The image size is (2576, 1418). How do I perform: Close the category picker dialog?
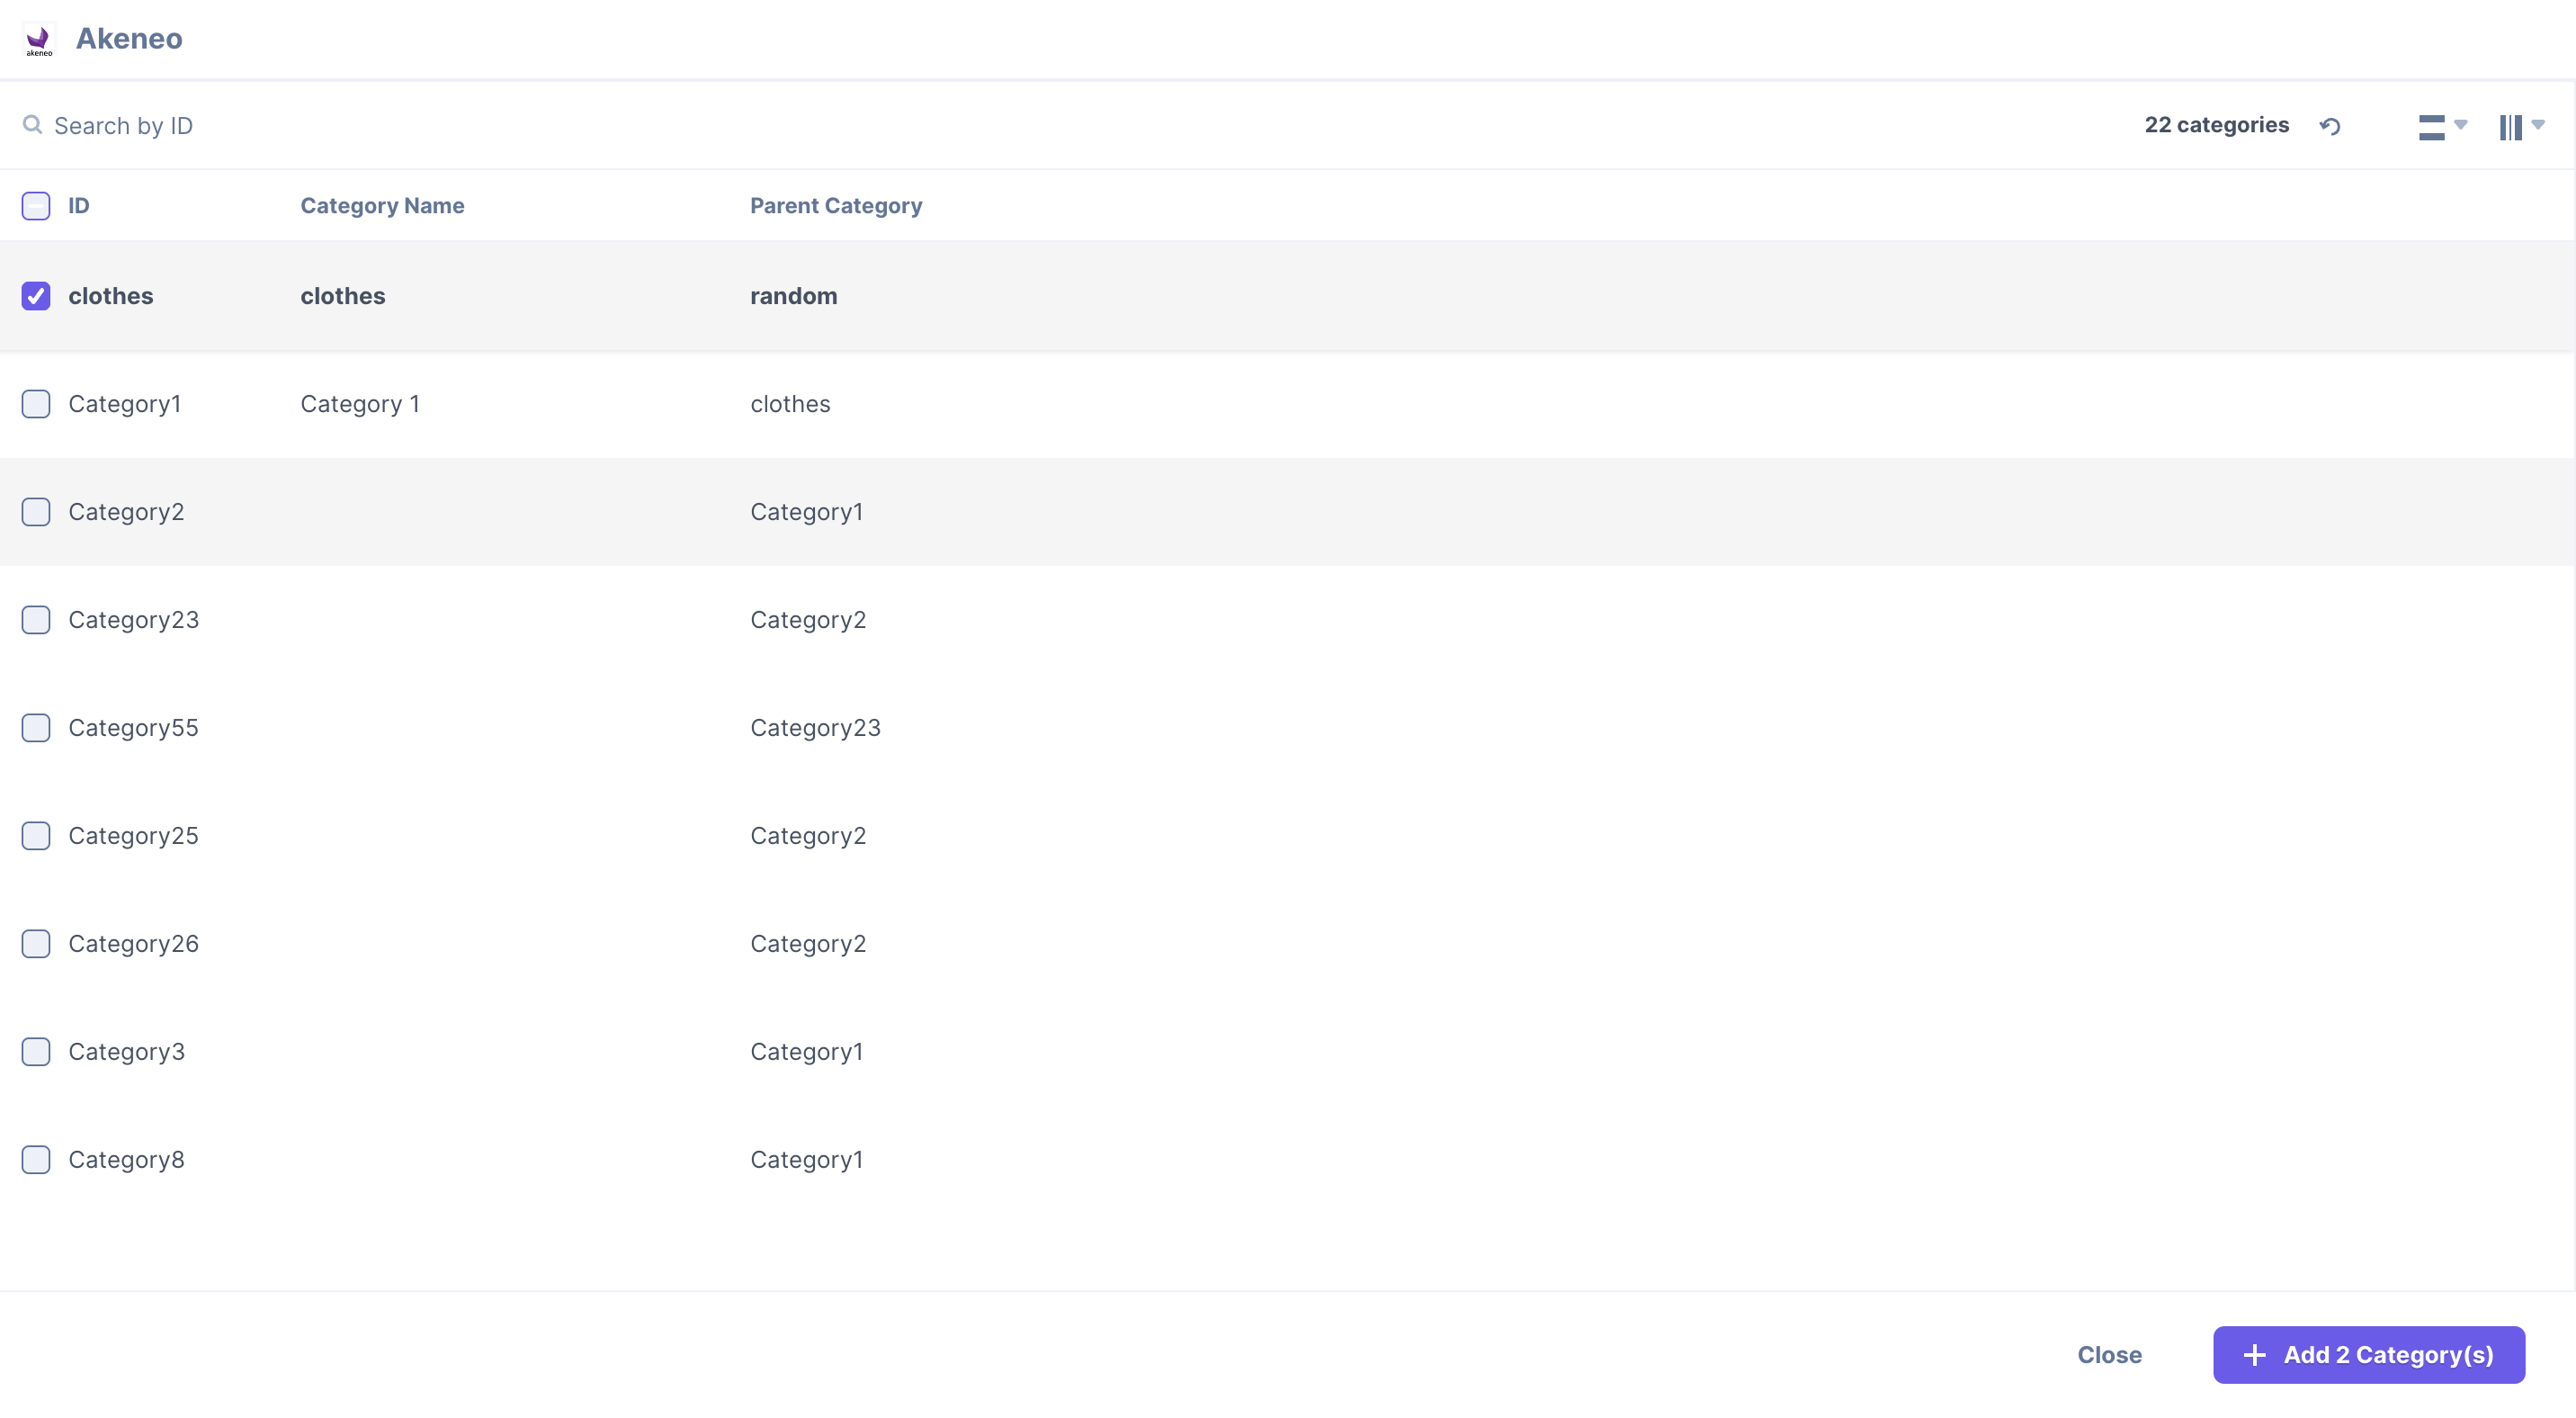coord(2109,1355)
